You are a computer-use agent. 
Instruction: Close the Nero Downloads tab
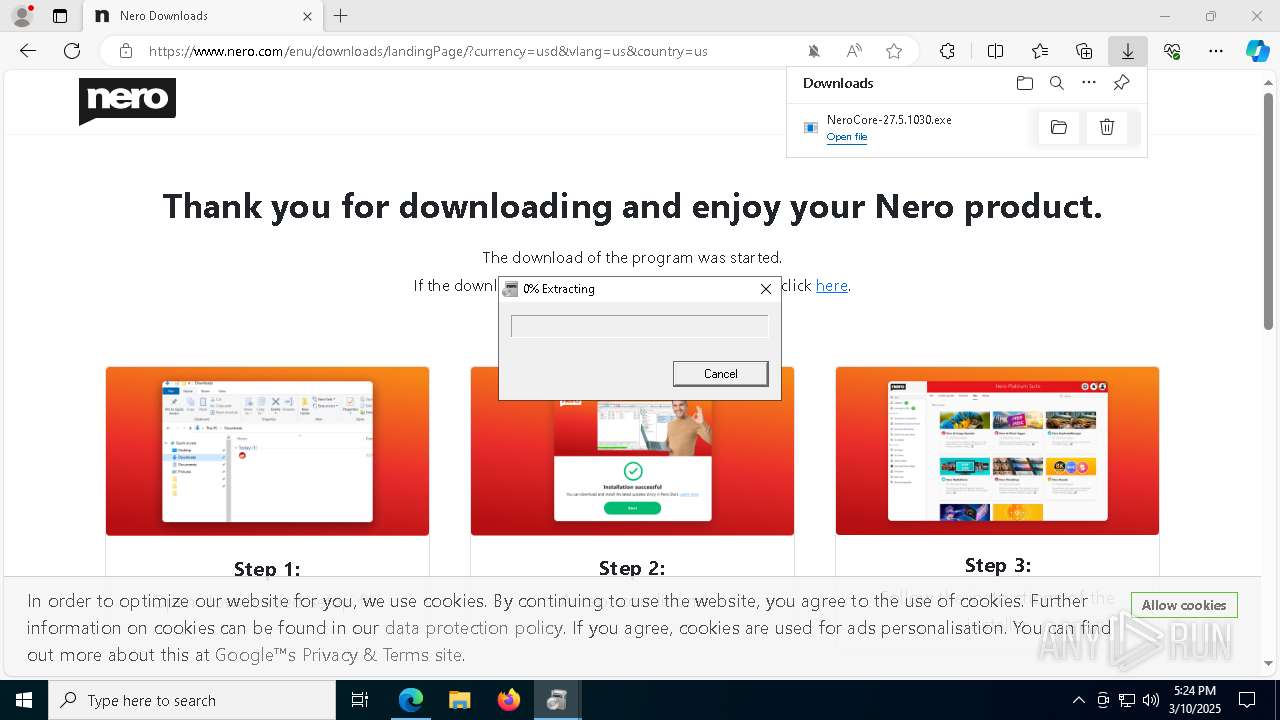click(x=308, y=16)
